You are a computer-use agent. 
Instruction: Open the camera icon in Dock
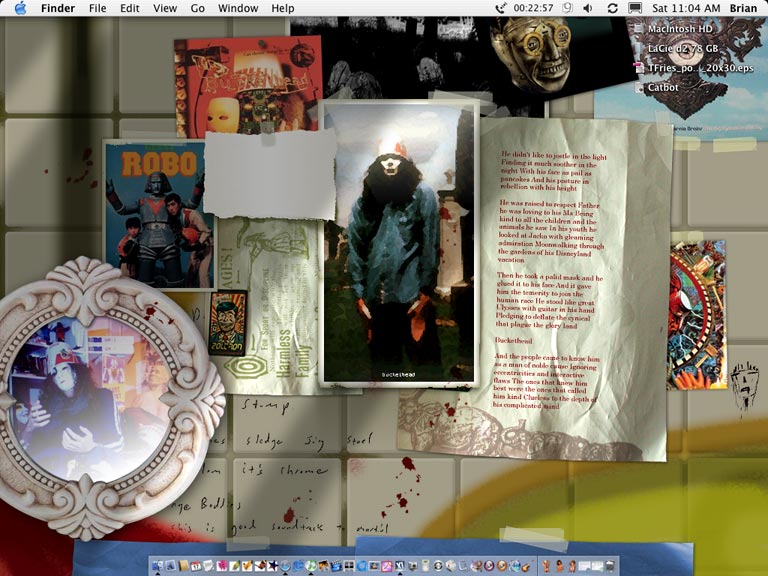[412, 566]
